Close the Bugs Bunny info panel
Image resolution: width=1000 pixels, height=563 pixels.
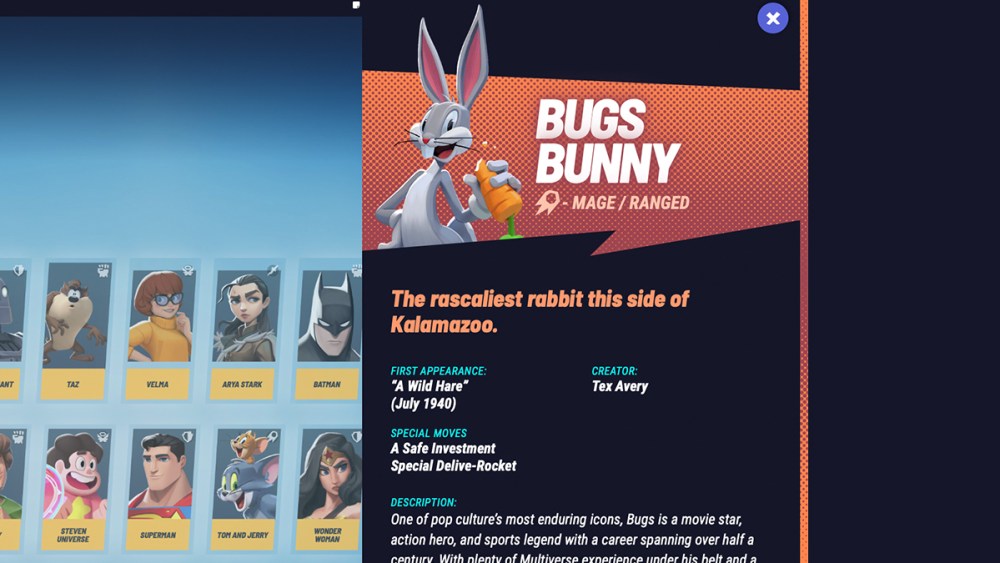point(772,18)
